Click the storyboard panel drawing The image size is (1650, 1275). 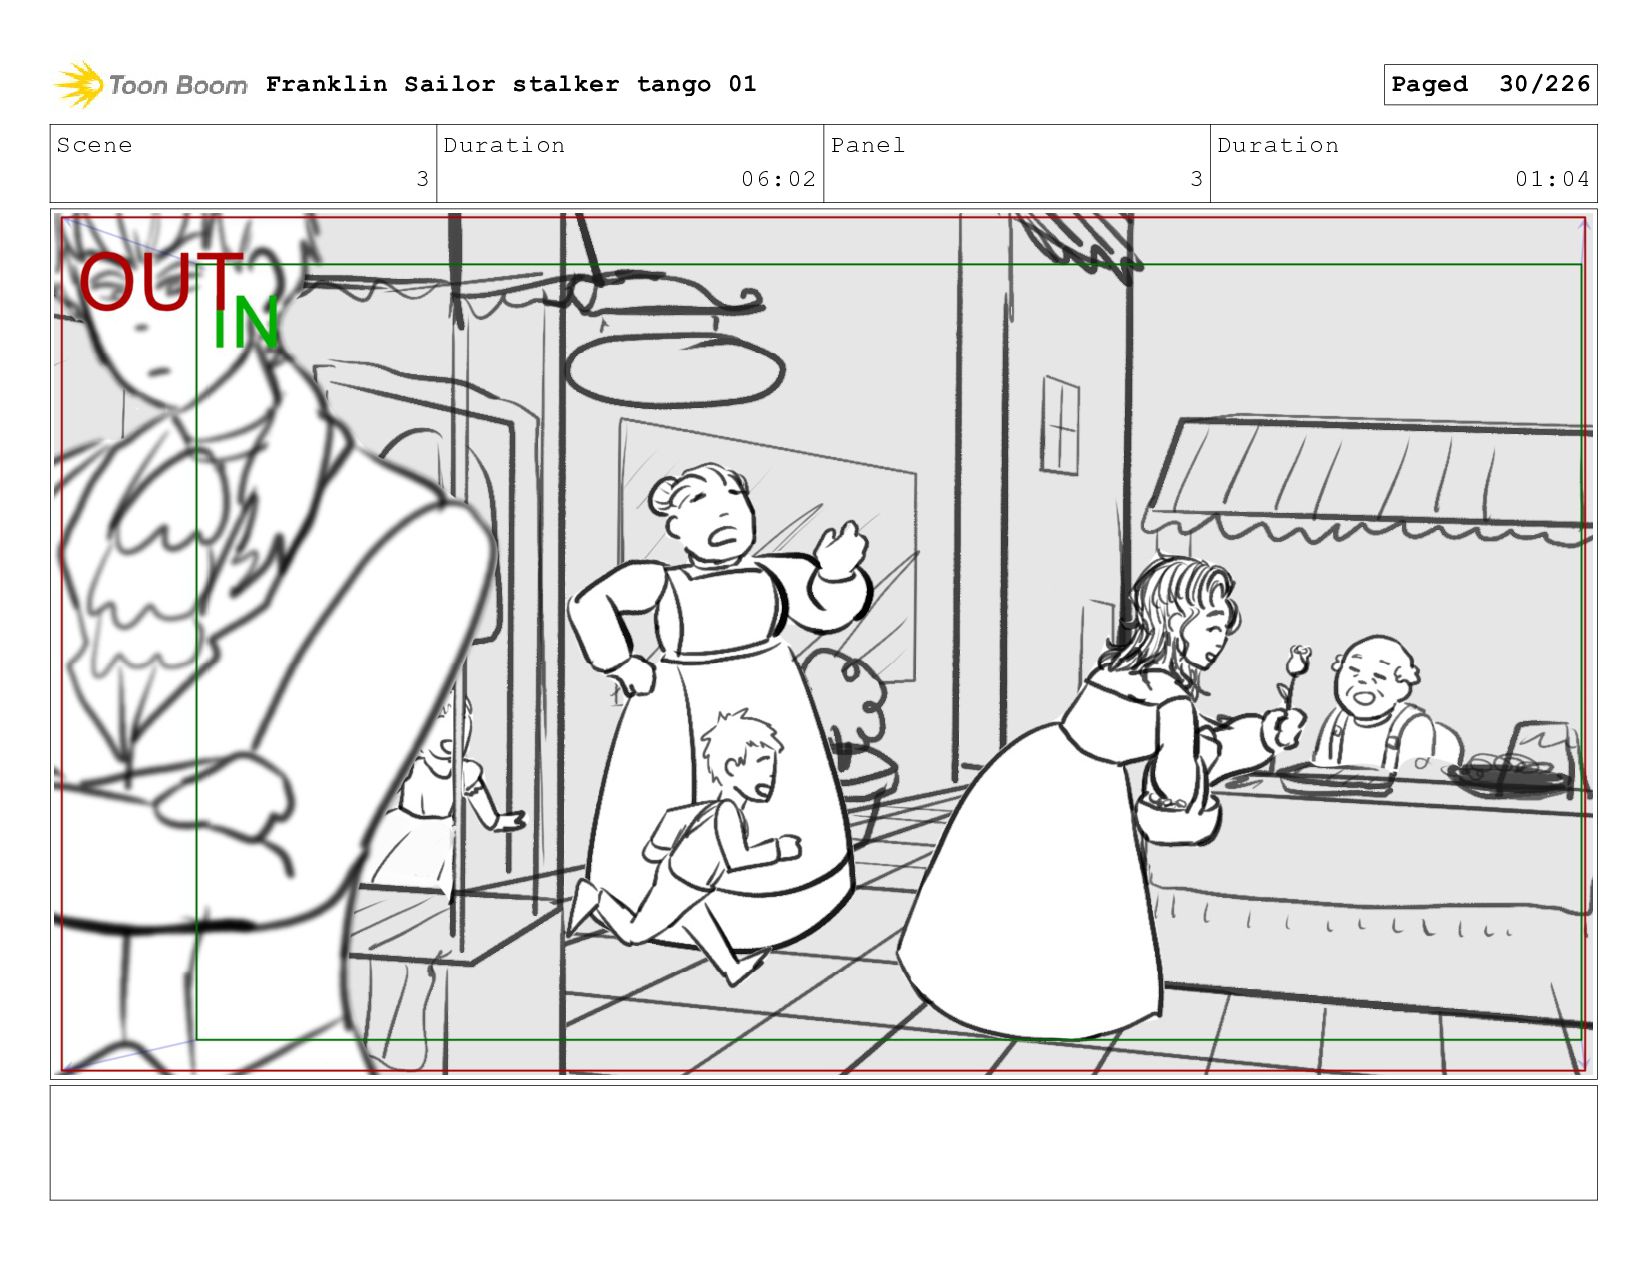click(x=824, y=644)
